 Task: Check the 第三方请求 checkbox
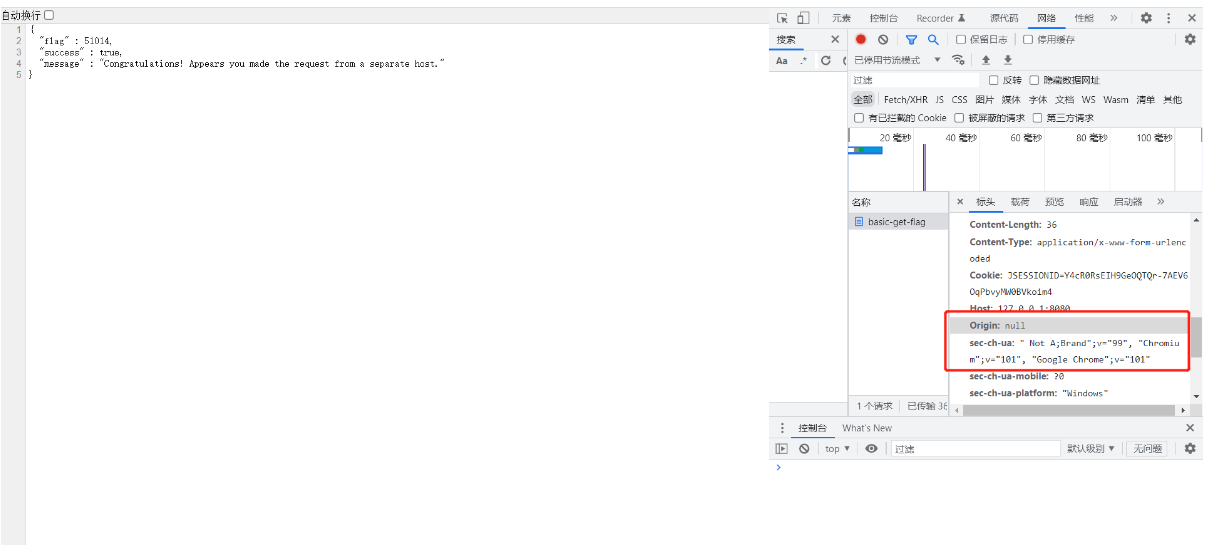(1037, 118)
